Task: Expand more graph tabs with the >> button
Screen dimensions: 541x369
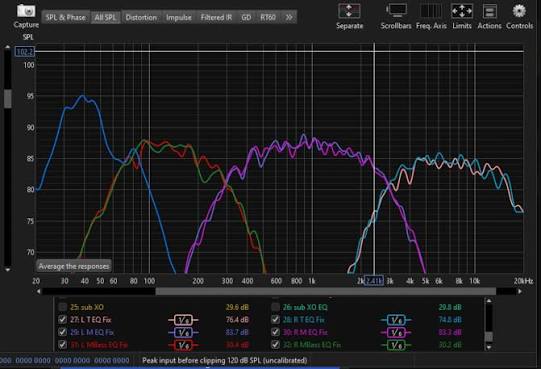Action: pos(289,17)
